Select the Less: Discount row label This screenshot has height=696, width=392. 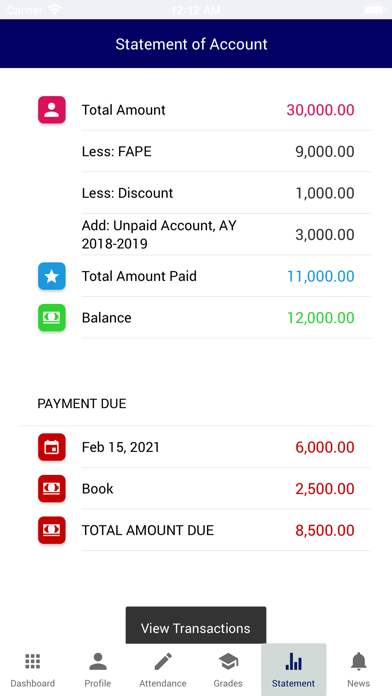(x=127, y=193)
